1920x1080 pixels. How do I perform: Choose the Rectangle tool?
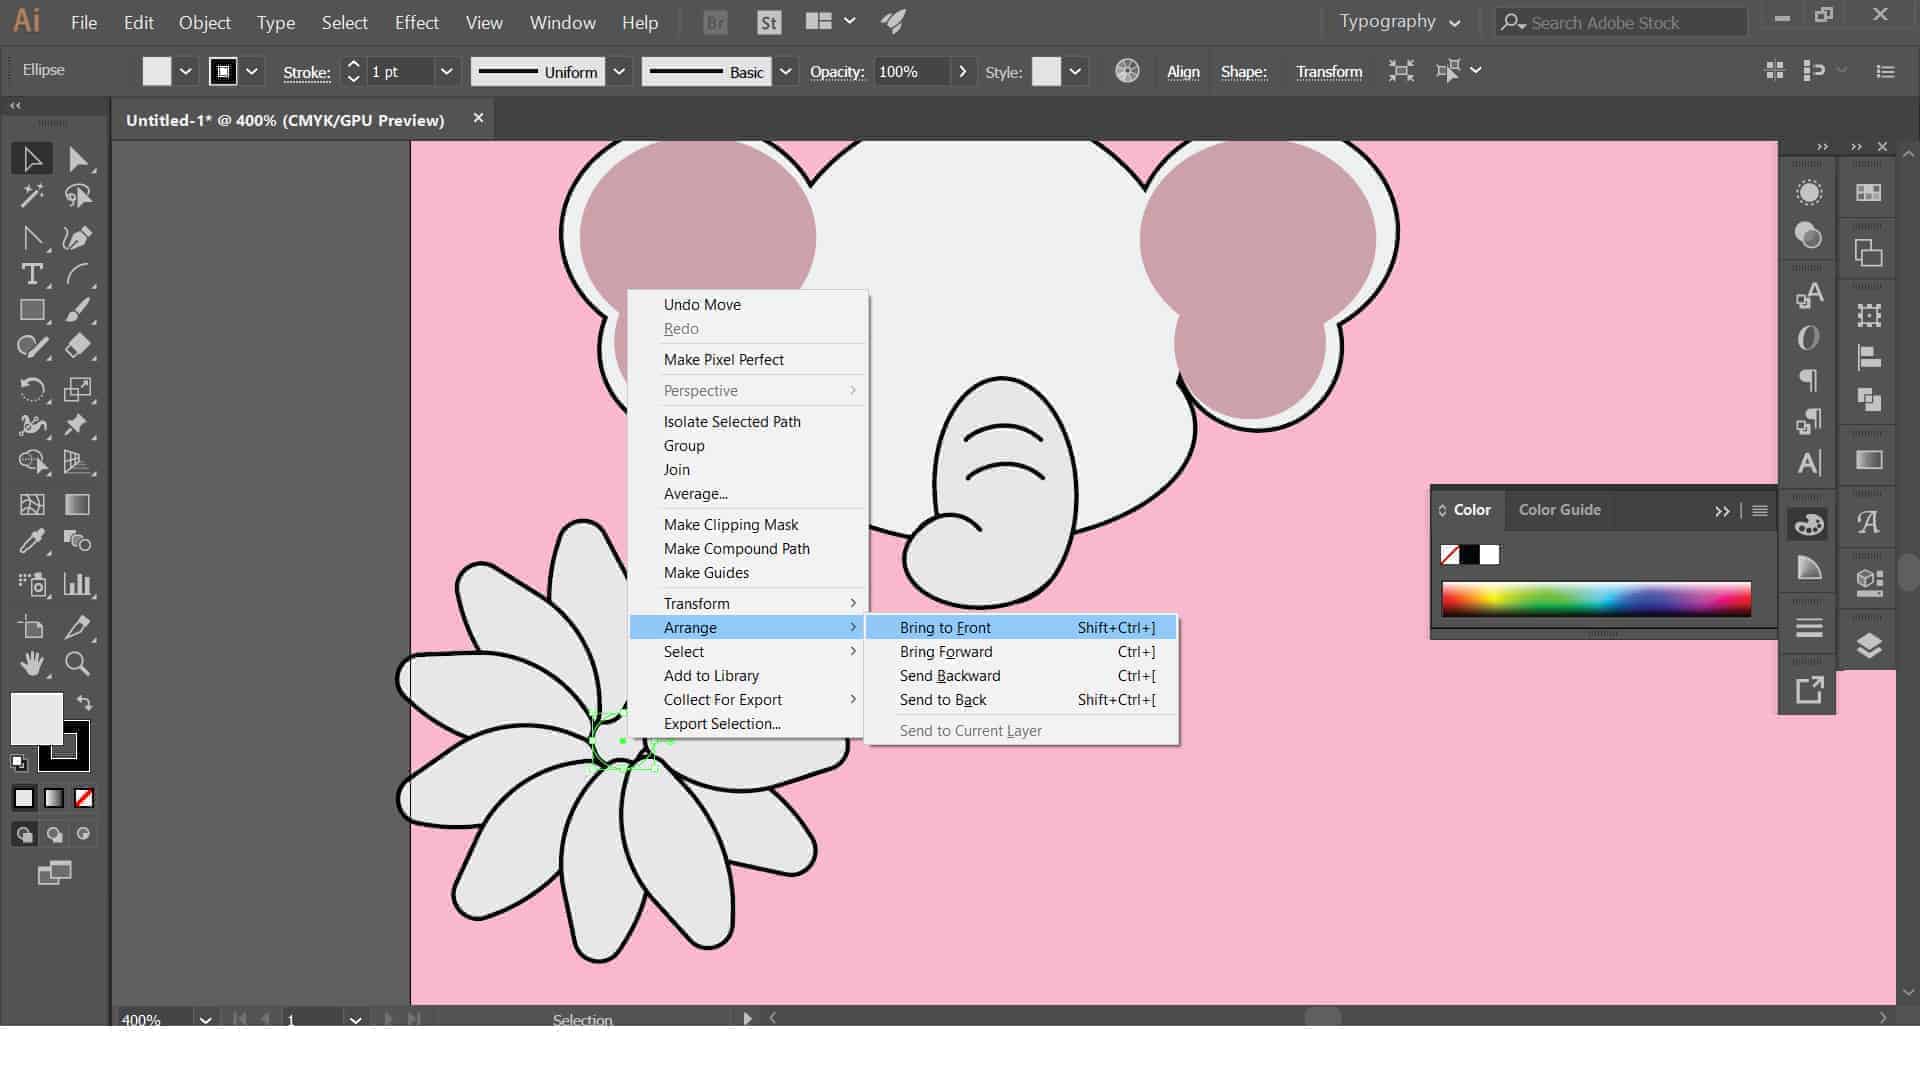(32, 310)
